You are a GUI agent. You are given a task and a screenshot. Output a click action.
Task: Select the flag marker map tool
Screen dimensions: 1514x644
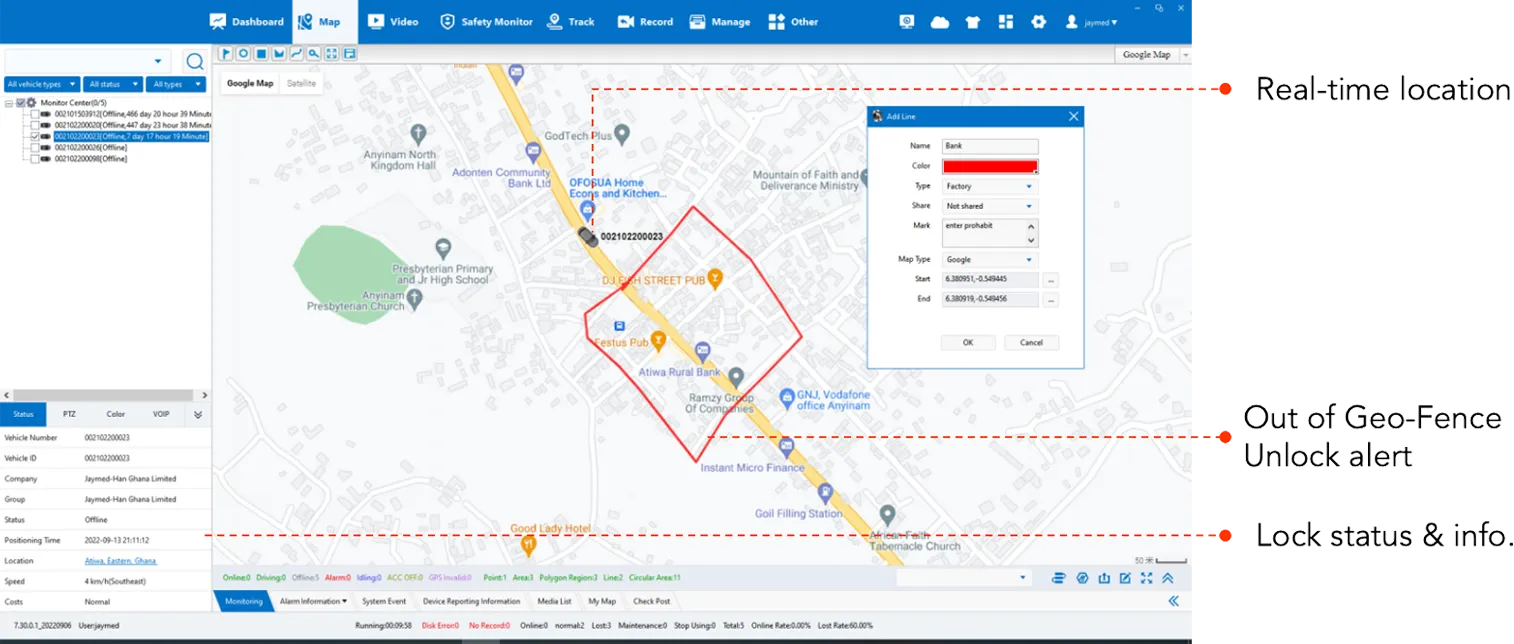point(226,53)
